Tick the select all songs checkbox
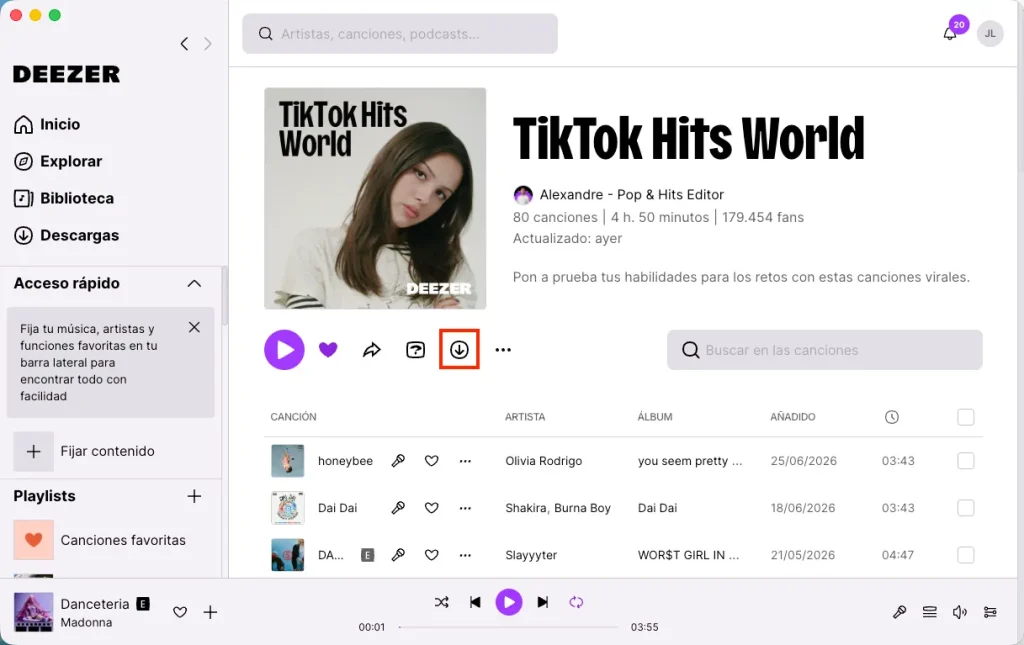Viewport: 1024px width, 645px height. [965, 417]
